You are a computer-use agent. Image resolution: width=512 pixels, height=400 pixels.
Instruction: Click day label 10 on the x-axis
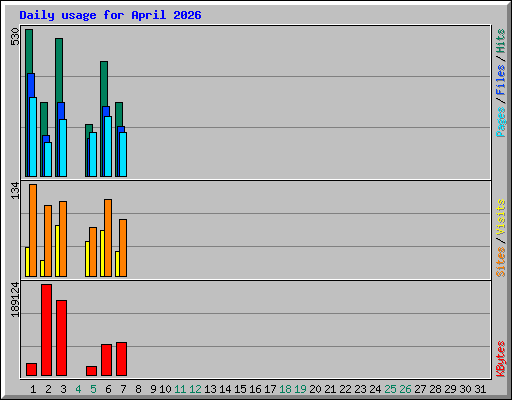coord(165,389)
